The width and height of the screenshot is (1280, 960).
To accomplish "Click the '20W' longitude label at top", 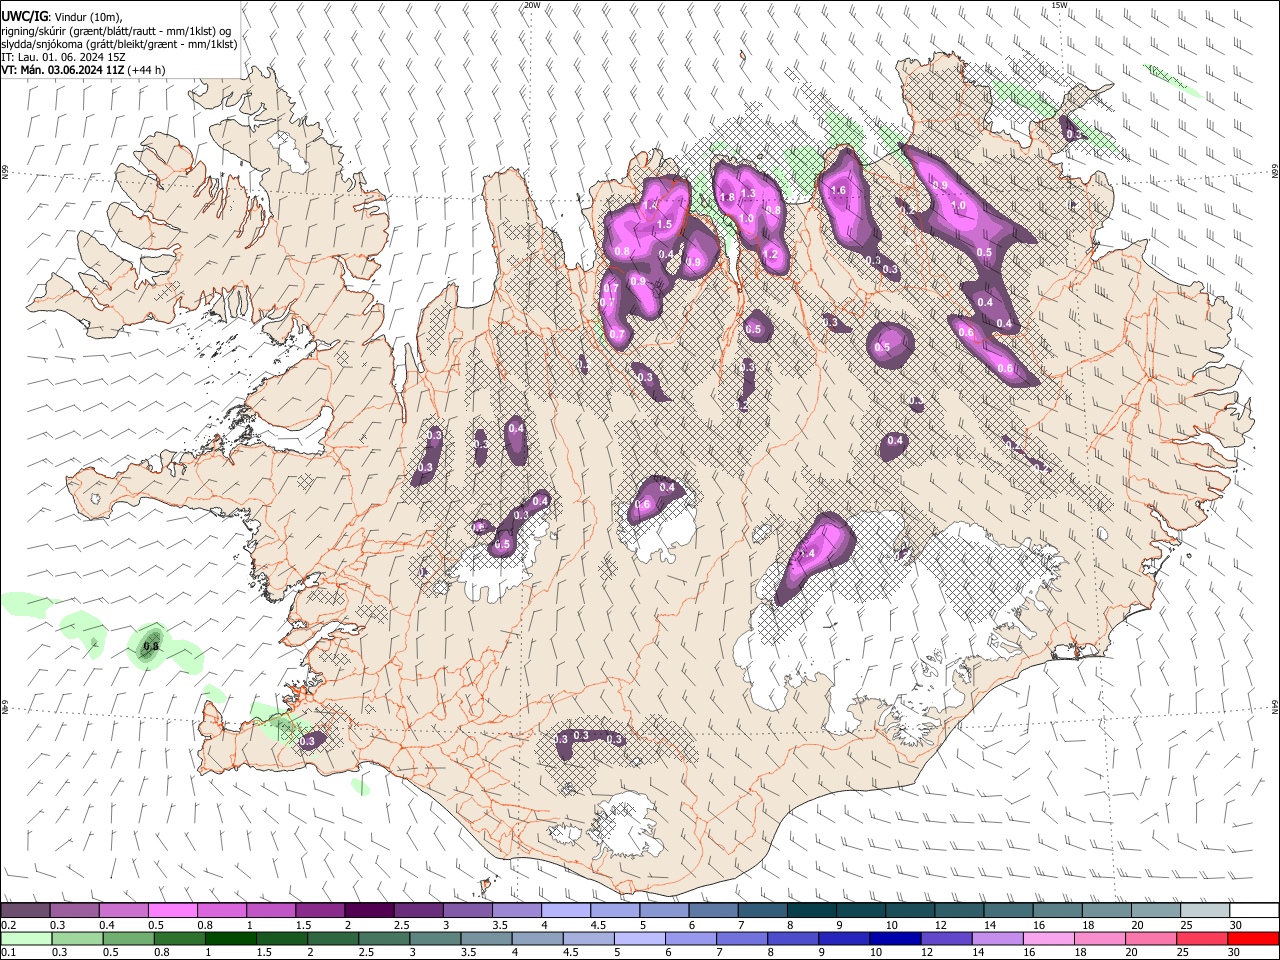I will pos(532,5).
